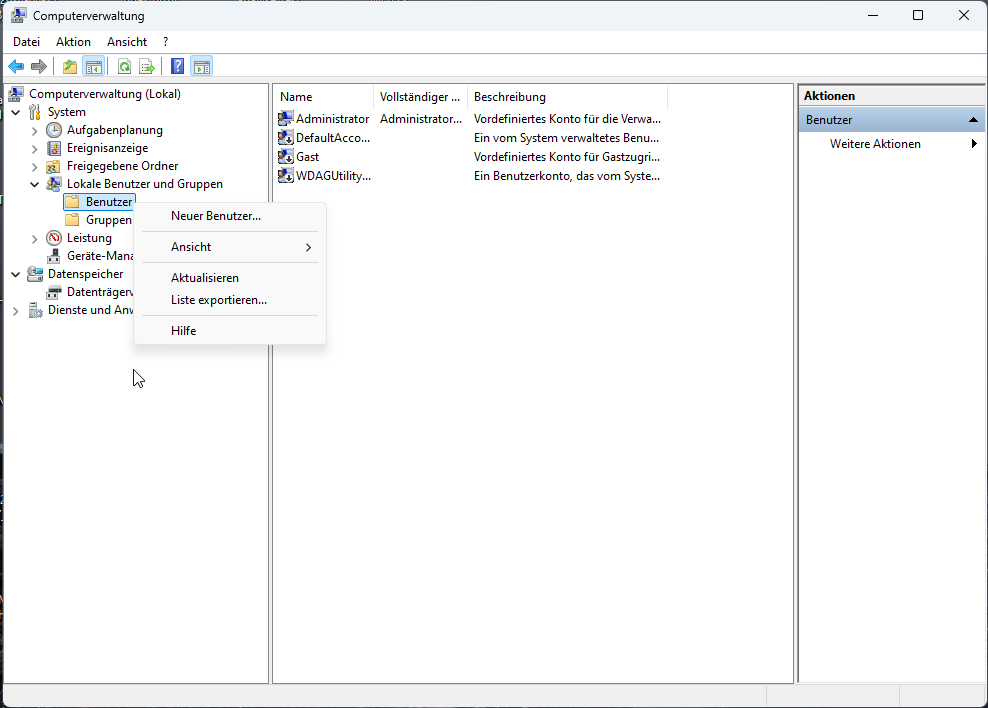
Task: Click the DefaultAccount user icon
Action: [285, 137]
